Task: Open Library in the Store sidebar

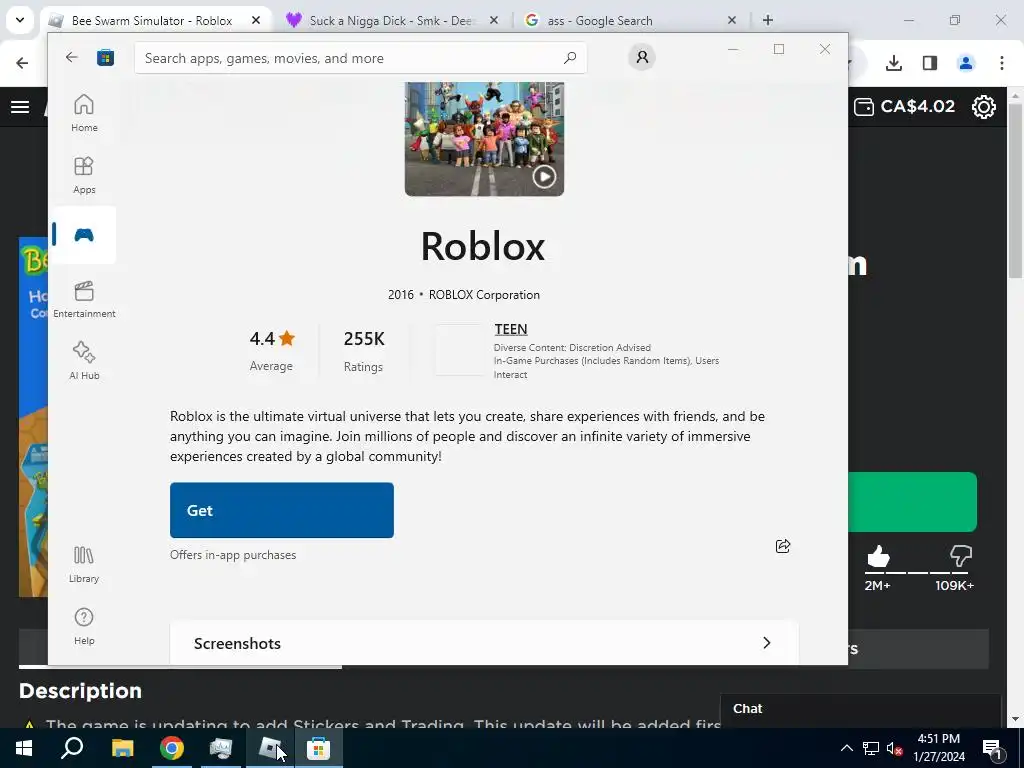Action: tap(84, 564)
